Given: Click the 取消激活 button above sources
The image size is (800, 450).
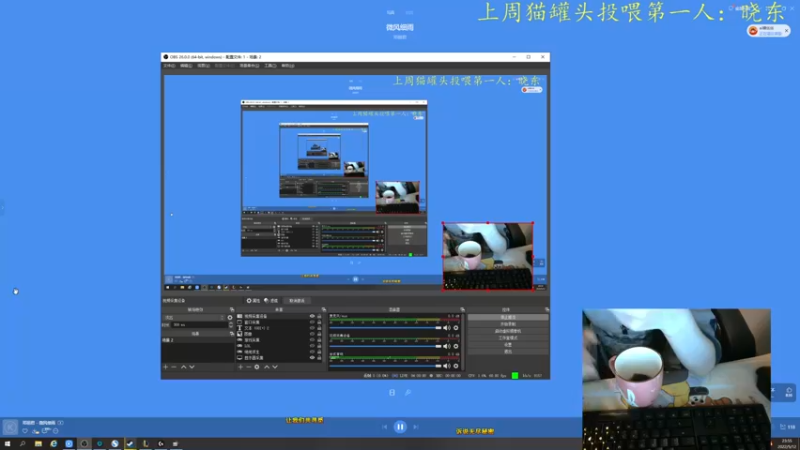Looking at the screenshot, I should coord(297,301).
